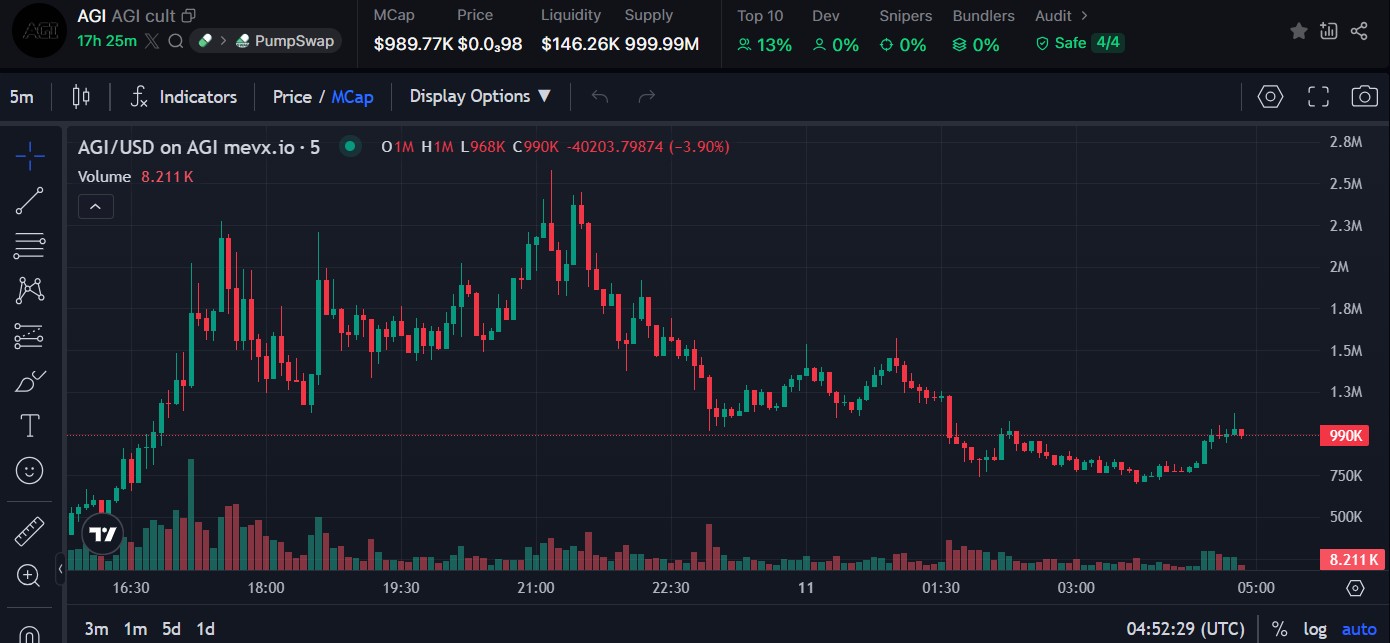Toggle log scale on price axis

[1315, 629]
